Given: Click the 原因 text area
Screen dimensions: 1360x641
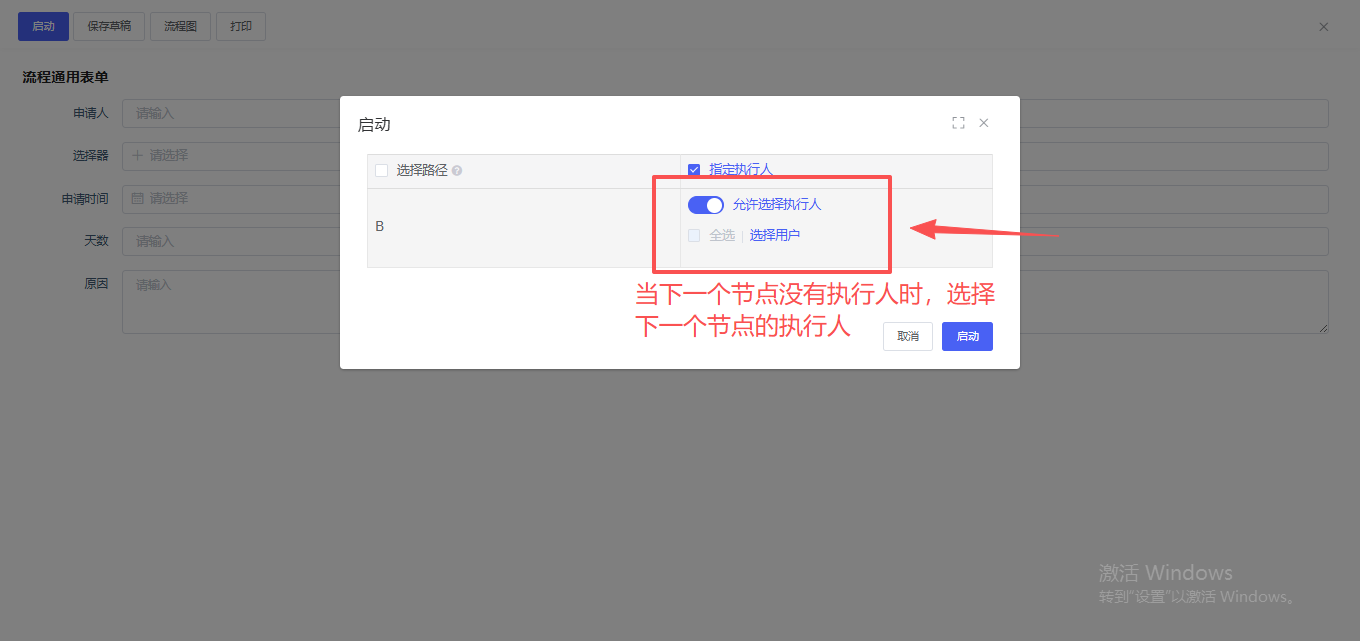Looking at the screenshot, I should pos(230,301).
